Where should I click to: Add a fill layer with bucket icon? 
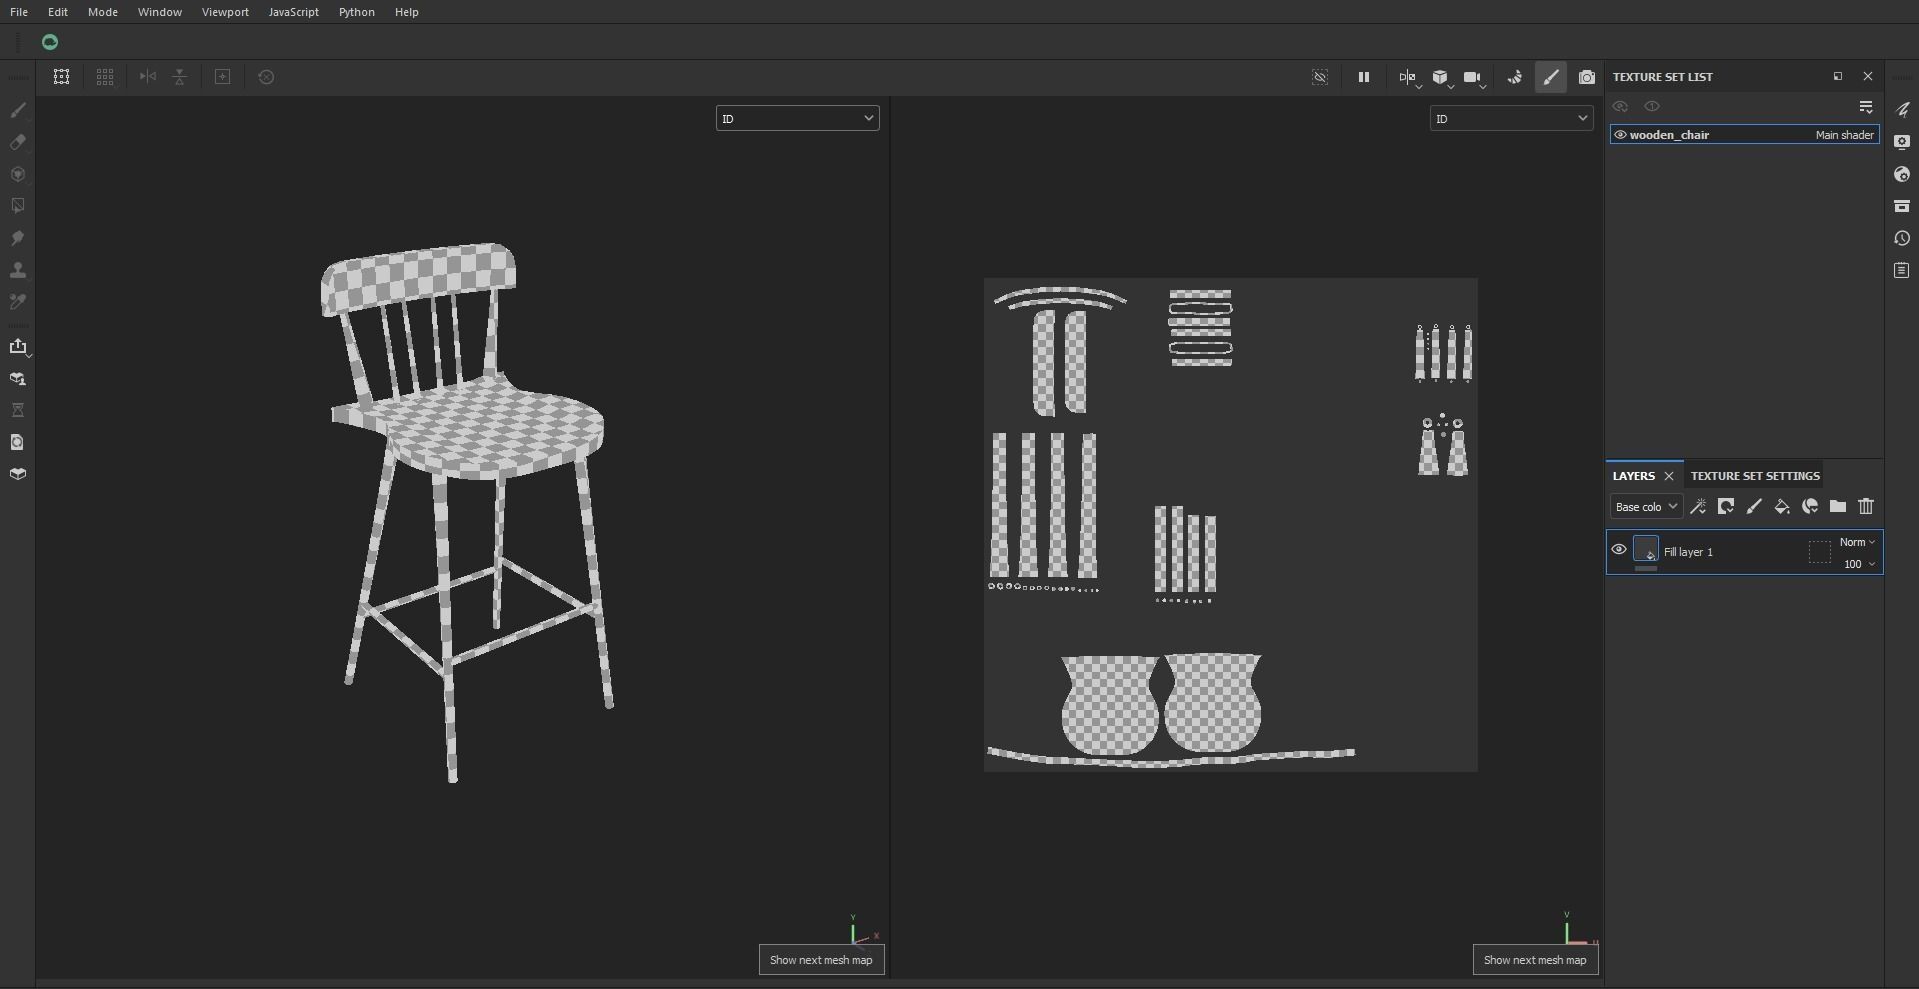point(1782,507)
